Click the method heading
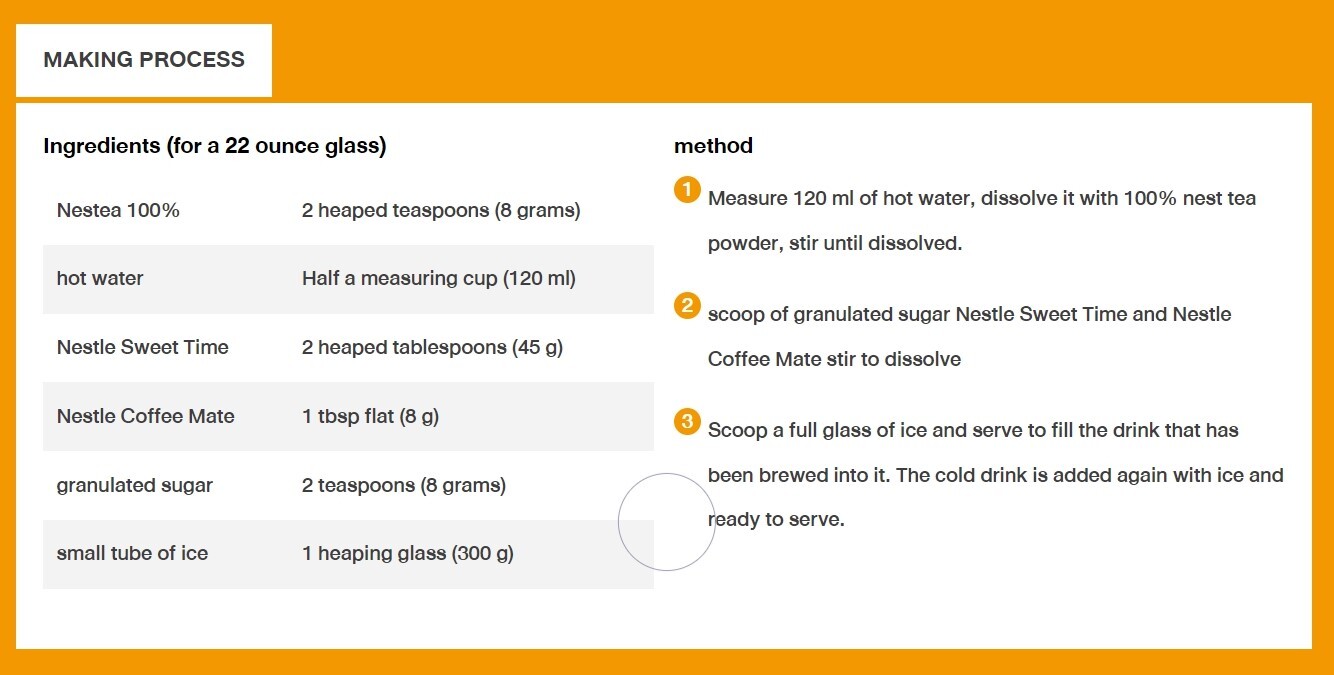Viewport: 1334px width, 675px height. (713, 146)
